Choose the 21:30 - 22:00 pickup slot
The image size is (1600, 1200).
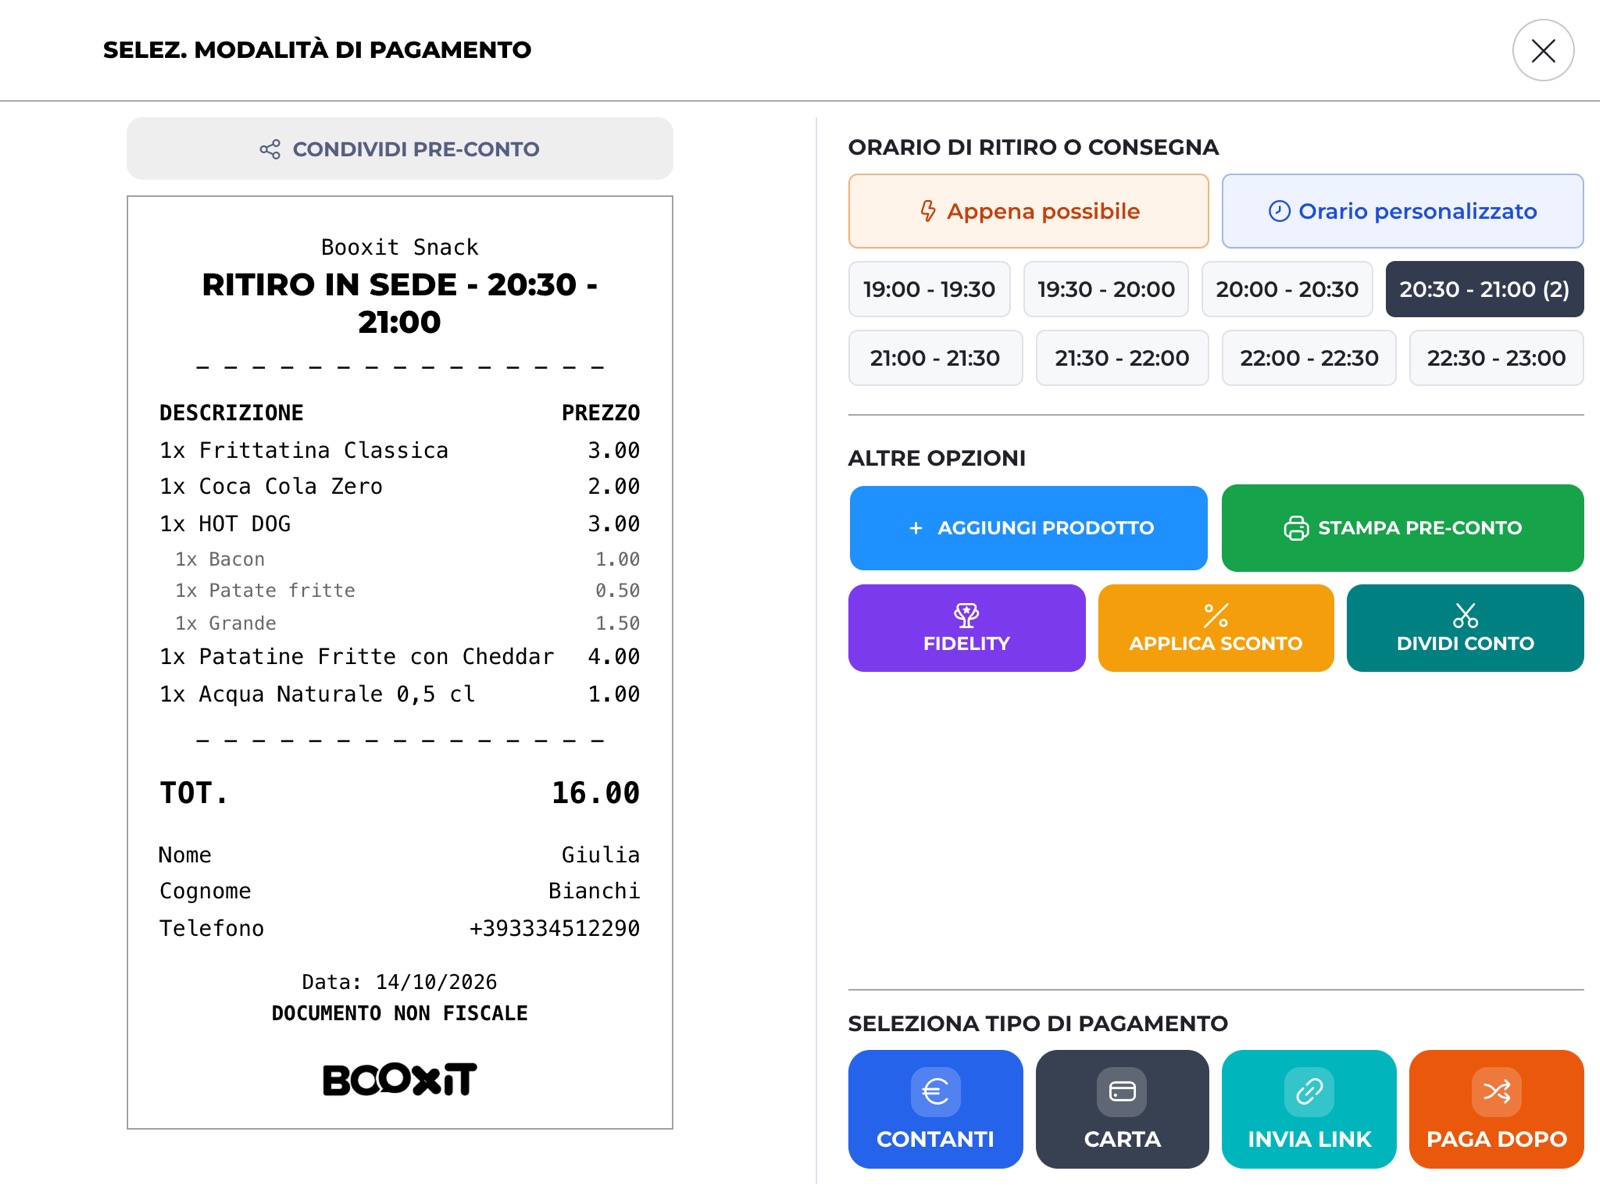pyautogui.click(x=1122, y=358)
